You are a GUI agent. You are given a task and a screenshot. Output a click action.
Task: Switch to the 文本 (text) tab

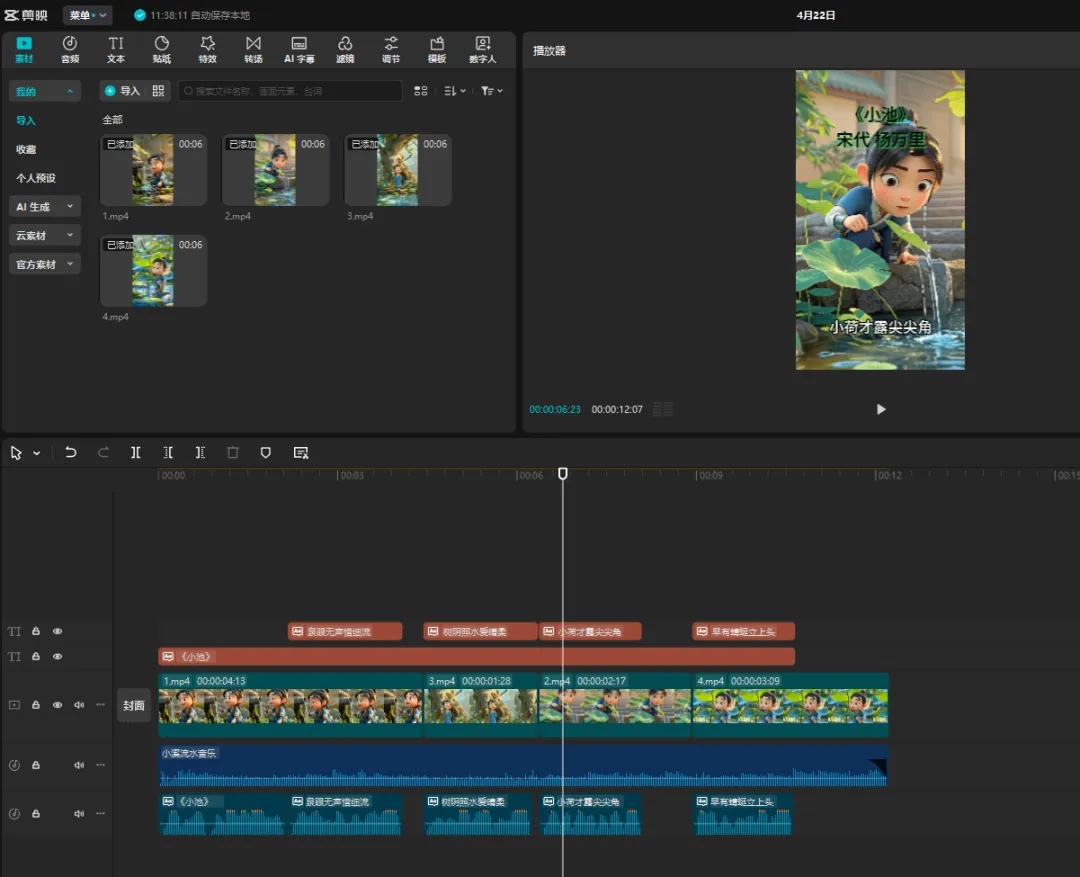(116, 49)
